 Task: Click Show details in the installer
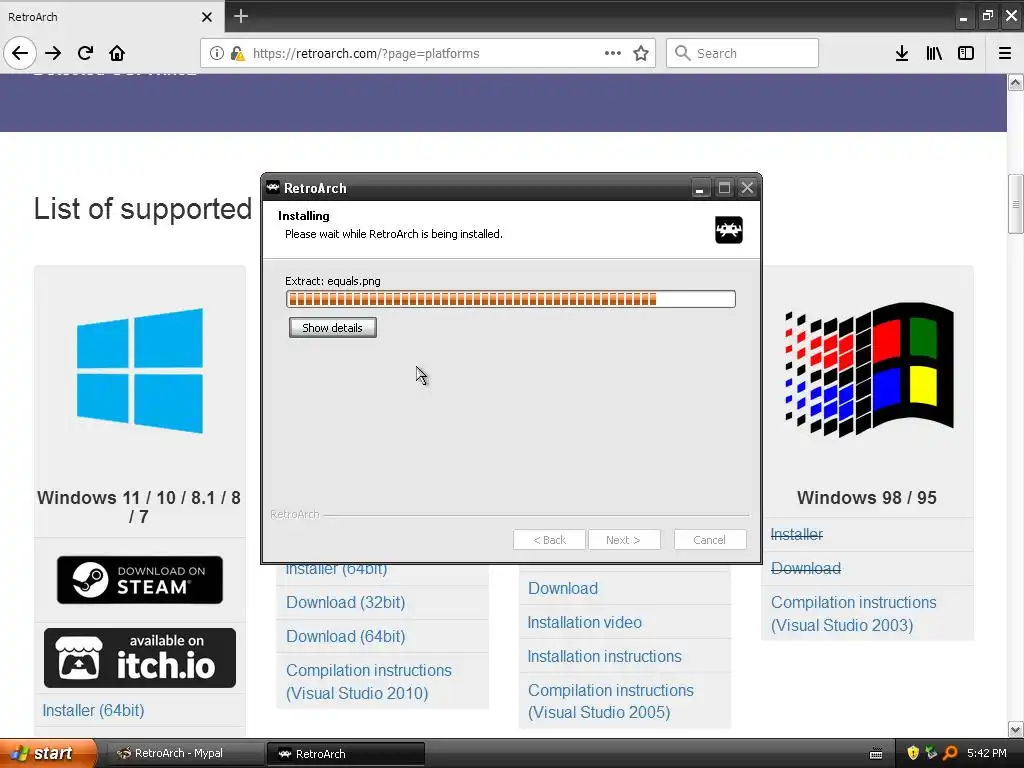click(x=332, y=328)
